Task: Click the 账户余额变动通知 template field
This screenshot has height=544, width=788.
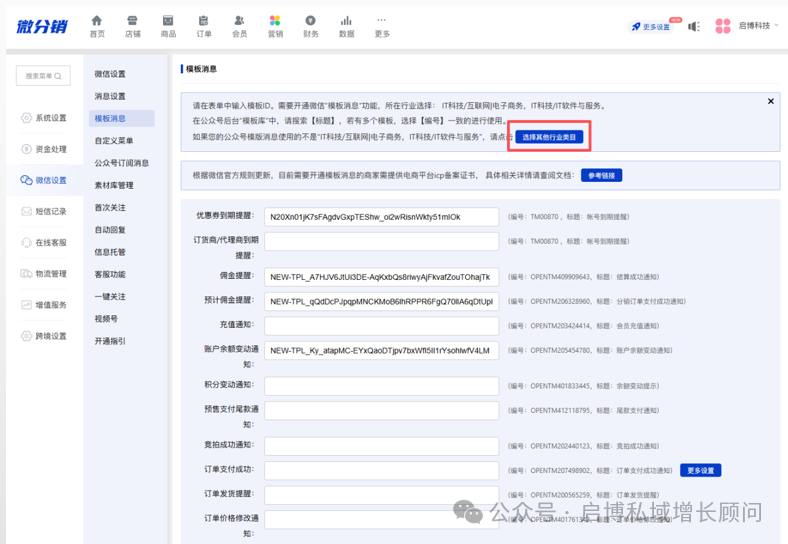Action: (381, 350)
